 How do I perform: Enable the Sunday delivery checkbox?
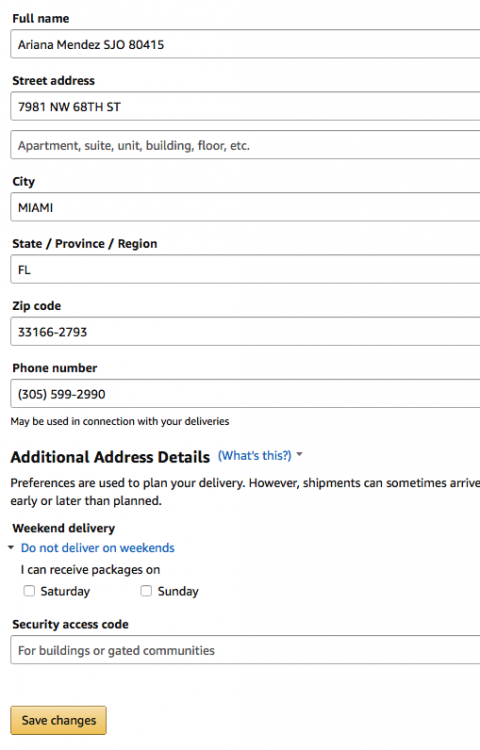[x=146, y=591]
